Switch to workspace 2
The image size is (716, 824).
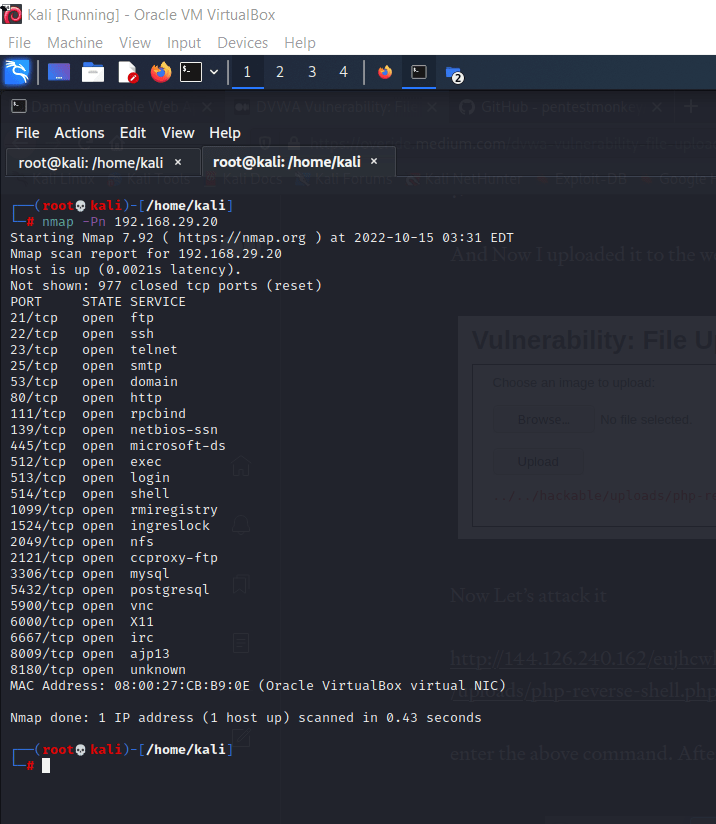280,72
